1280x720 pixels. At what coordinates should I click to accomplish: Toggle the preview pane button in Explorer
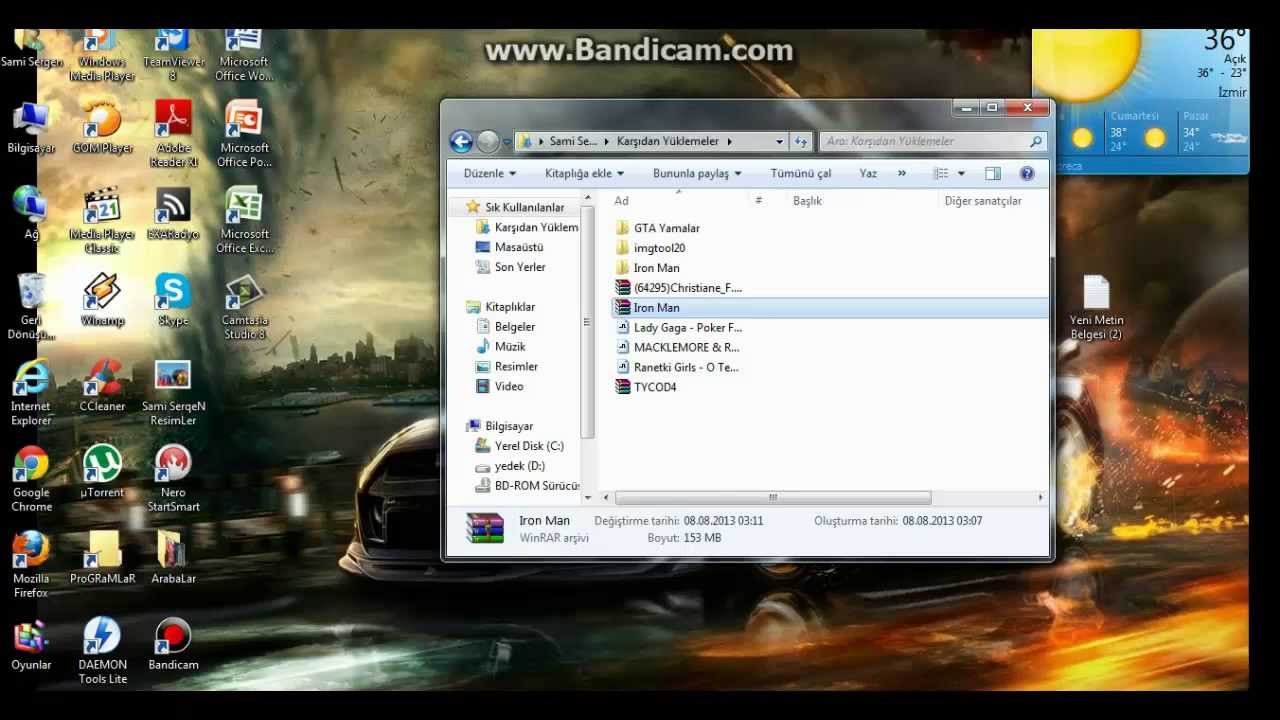(992, 173)
